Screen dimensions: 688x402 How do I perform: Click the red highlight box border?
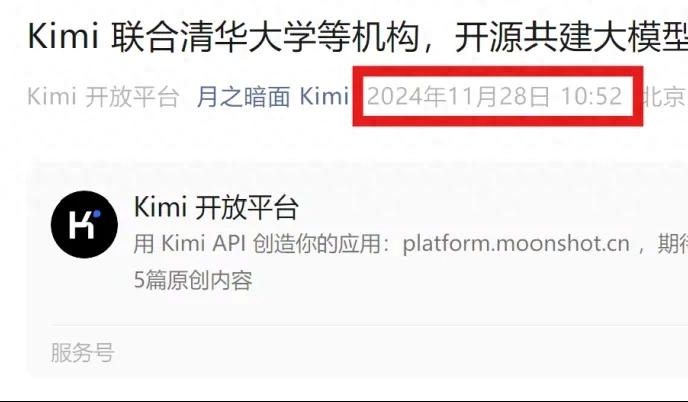(498, 71)
